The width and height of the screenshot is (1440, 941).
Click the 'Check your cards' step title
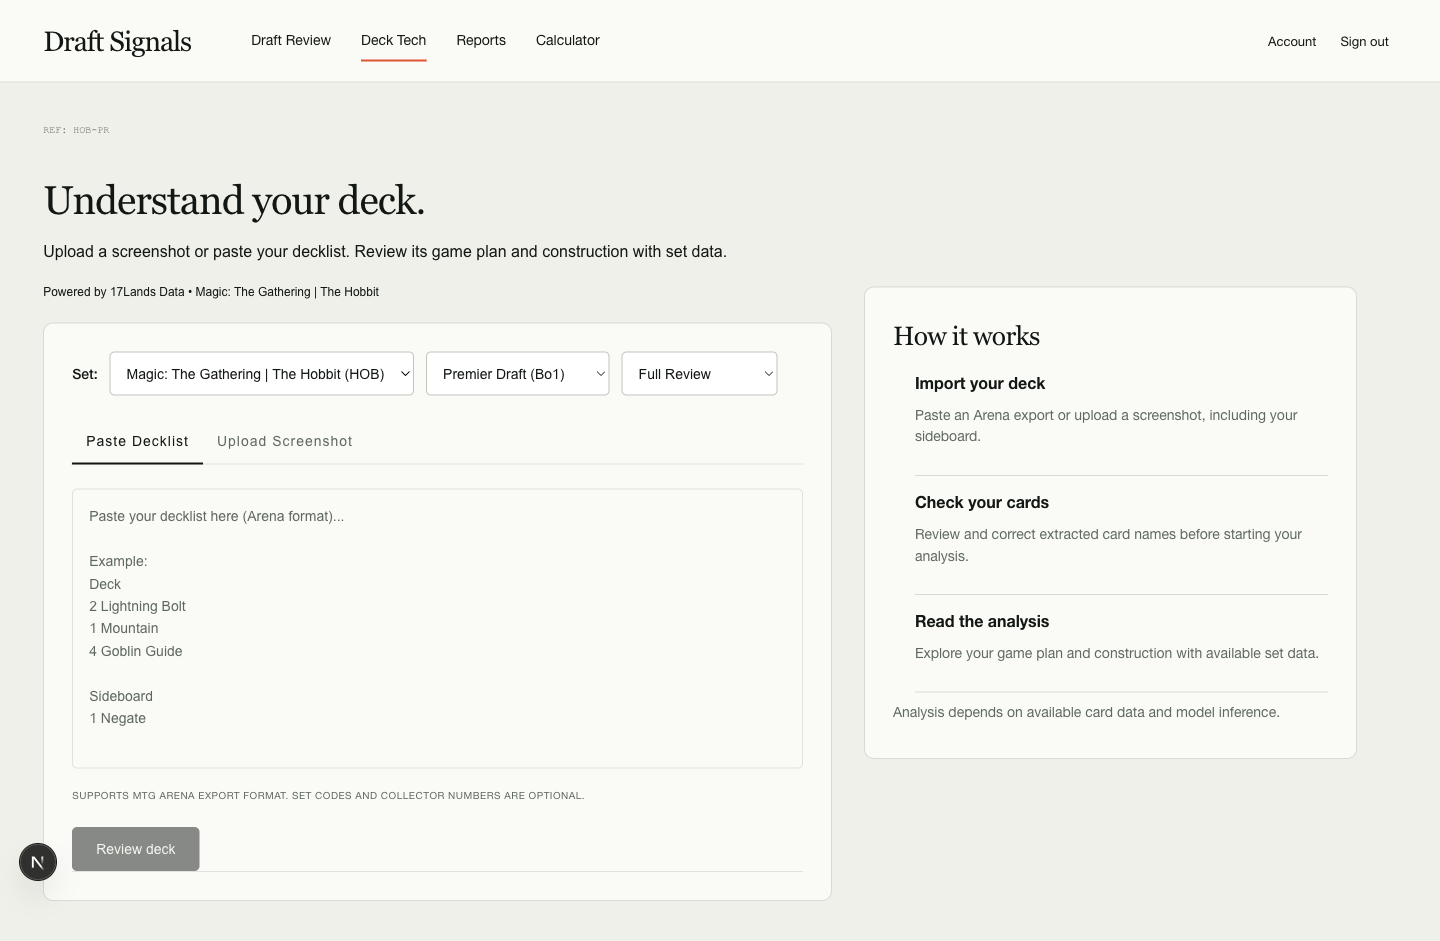pos(982,502)
